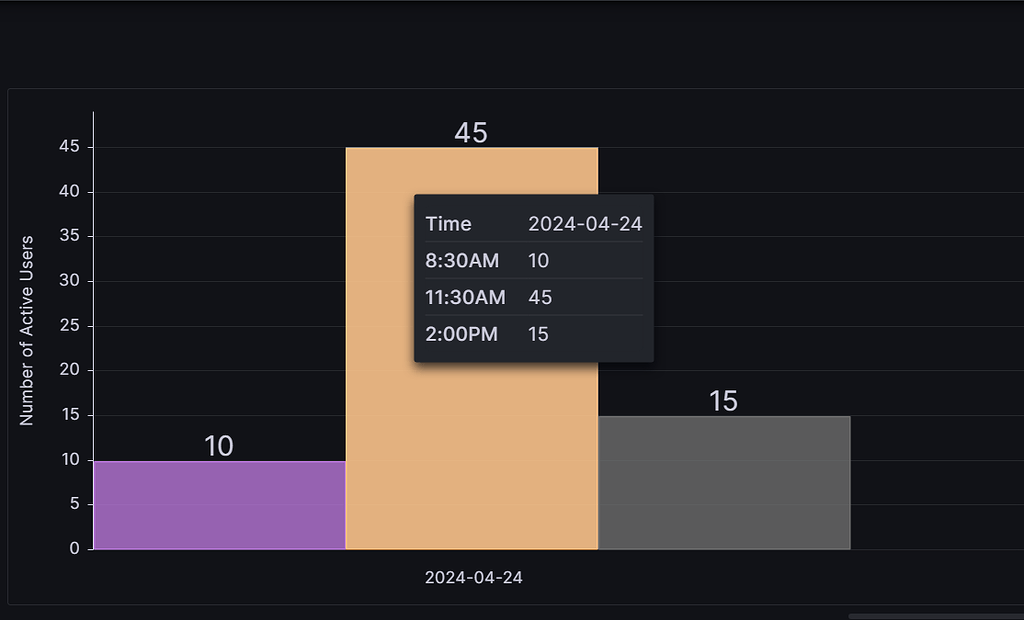The image size is (1024, 620).
Task: Click the Number of Active Users axis title
Action: 27,331
